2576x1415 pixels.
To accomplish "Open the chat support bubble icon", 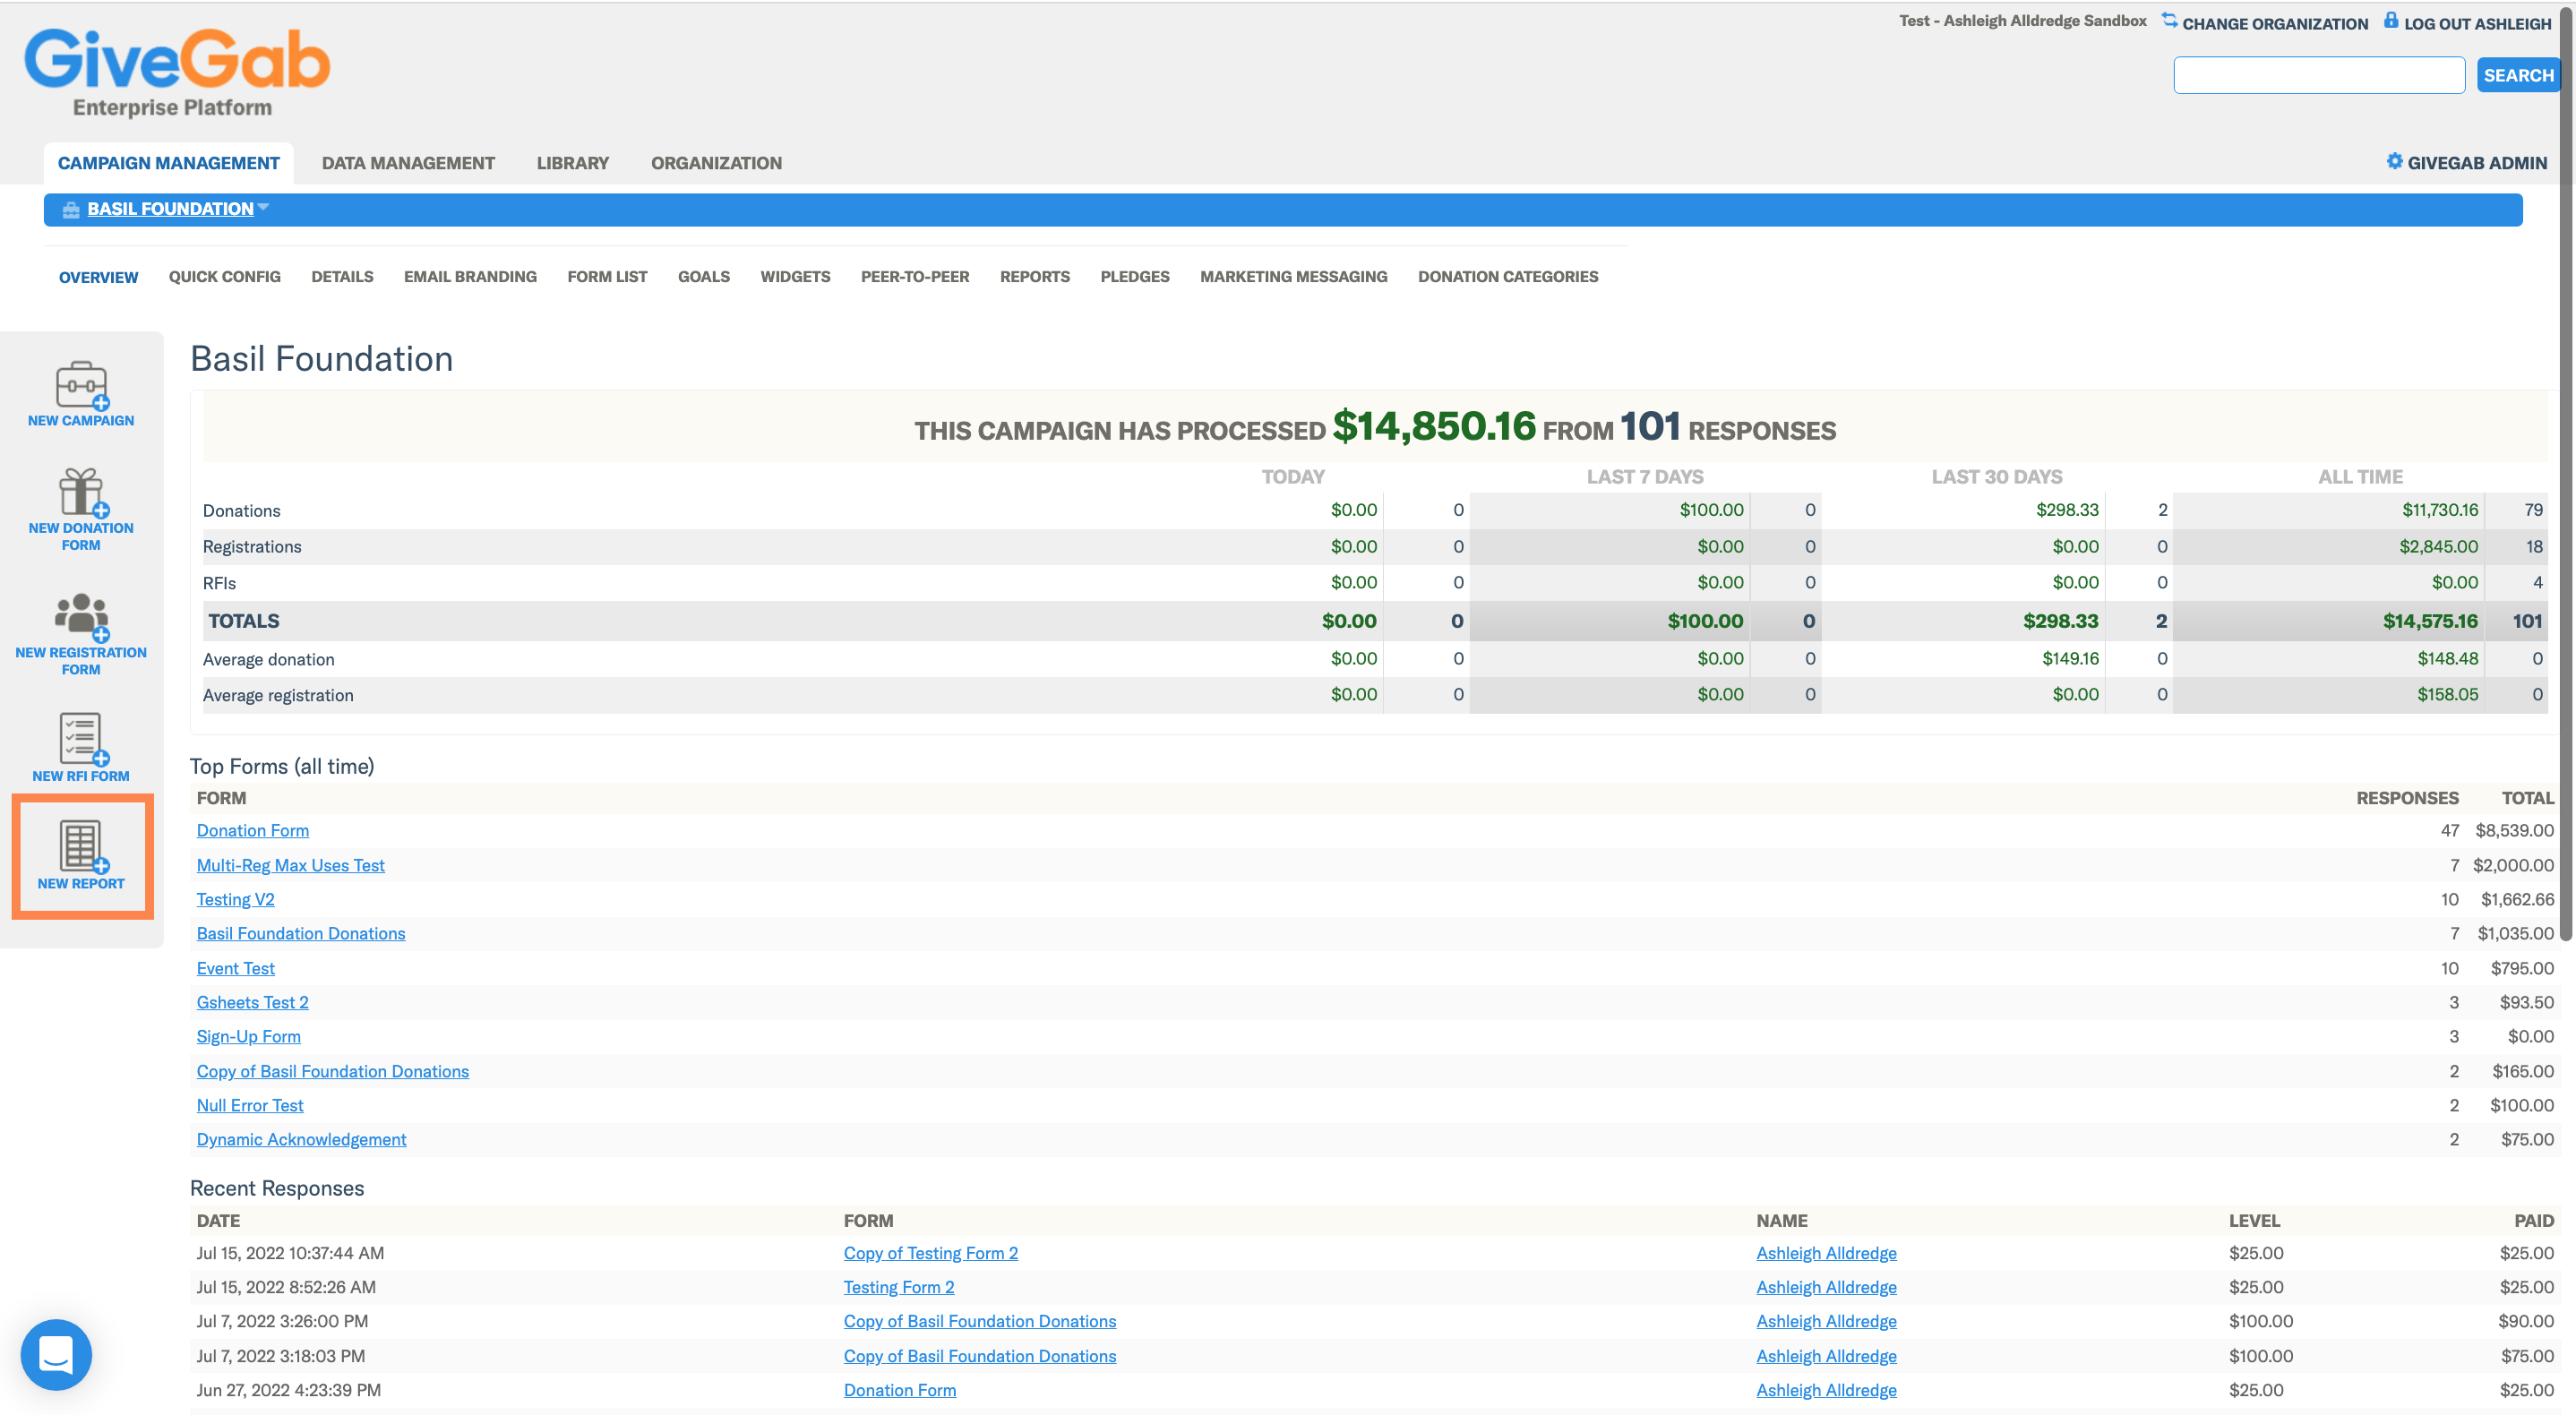I will tap(56, 1355).
